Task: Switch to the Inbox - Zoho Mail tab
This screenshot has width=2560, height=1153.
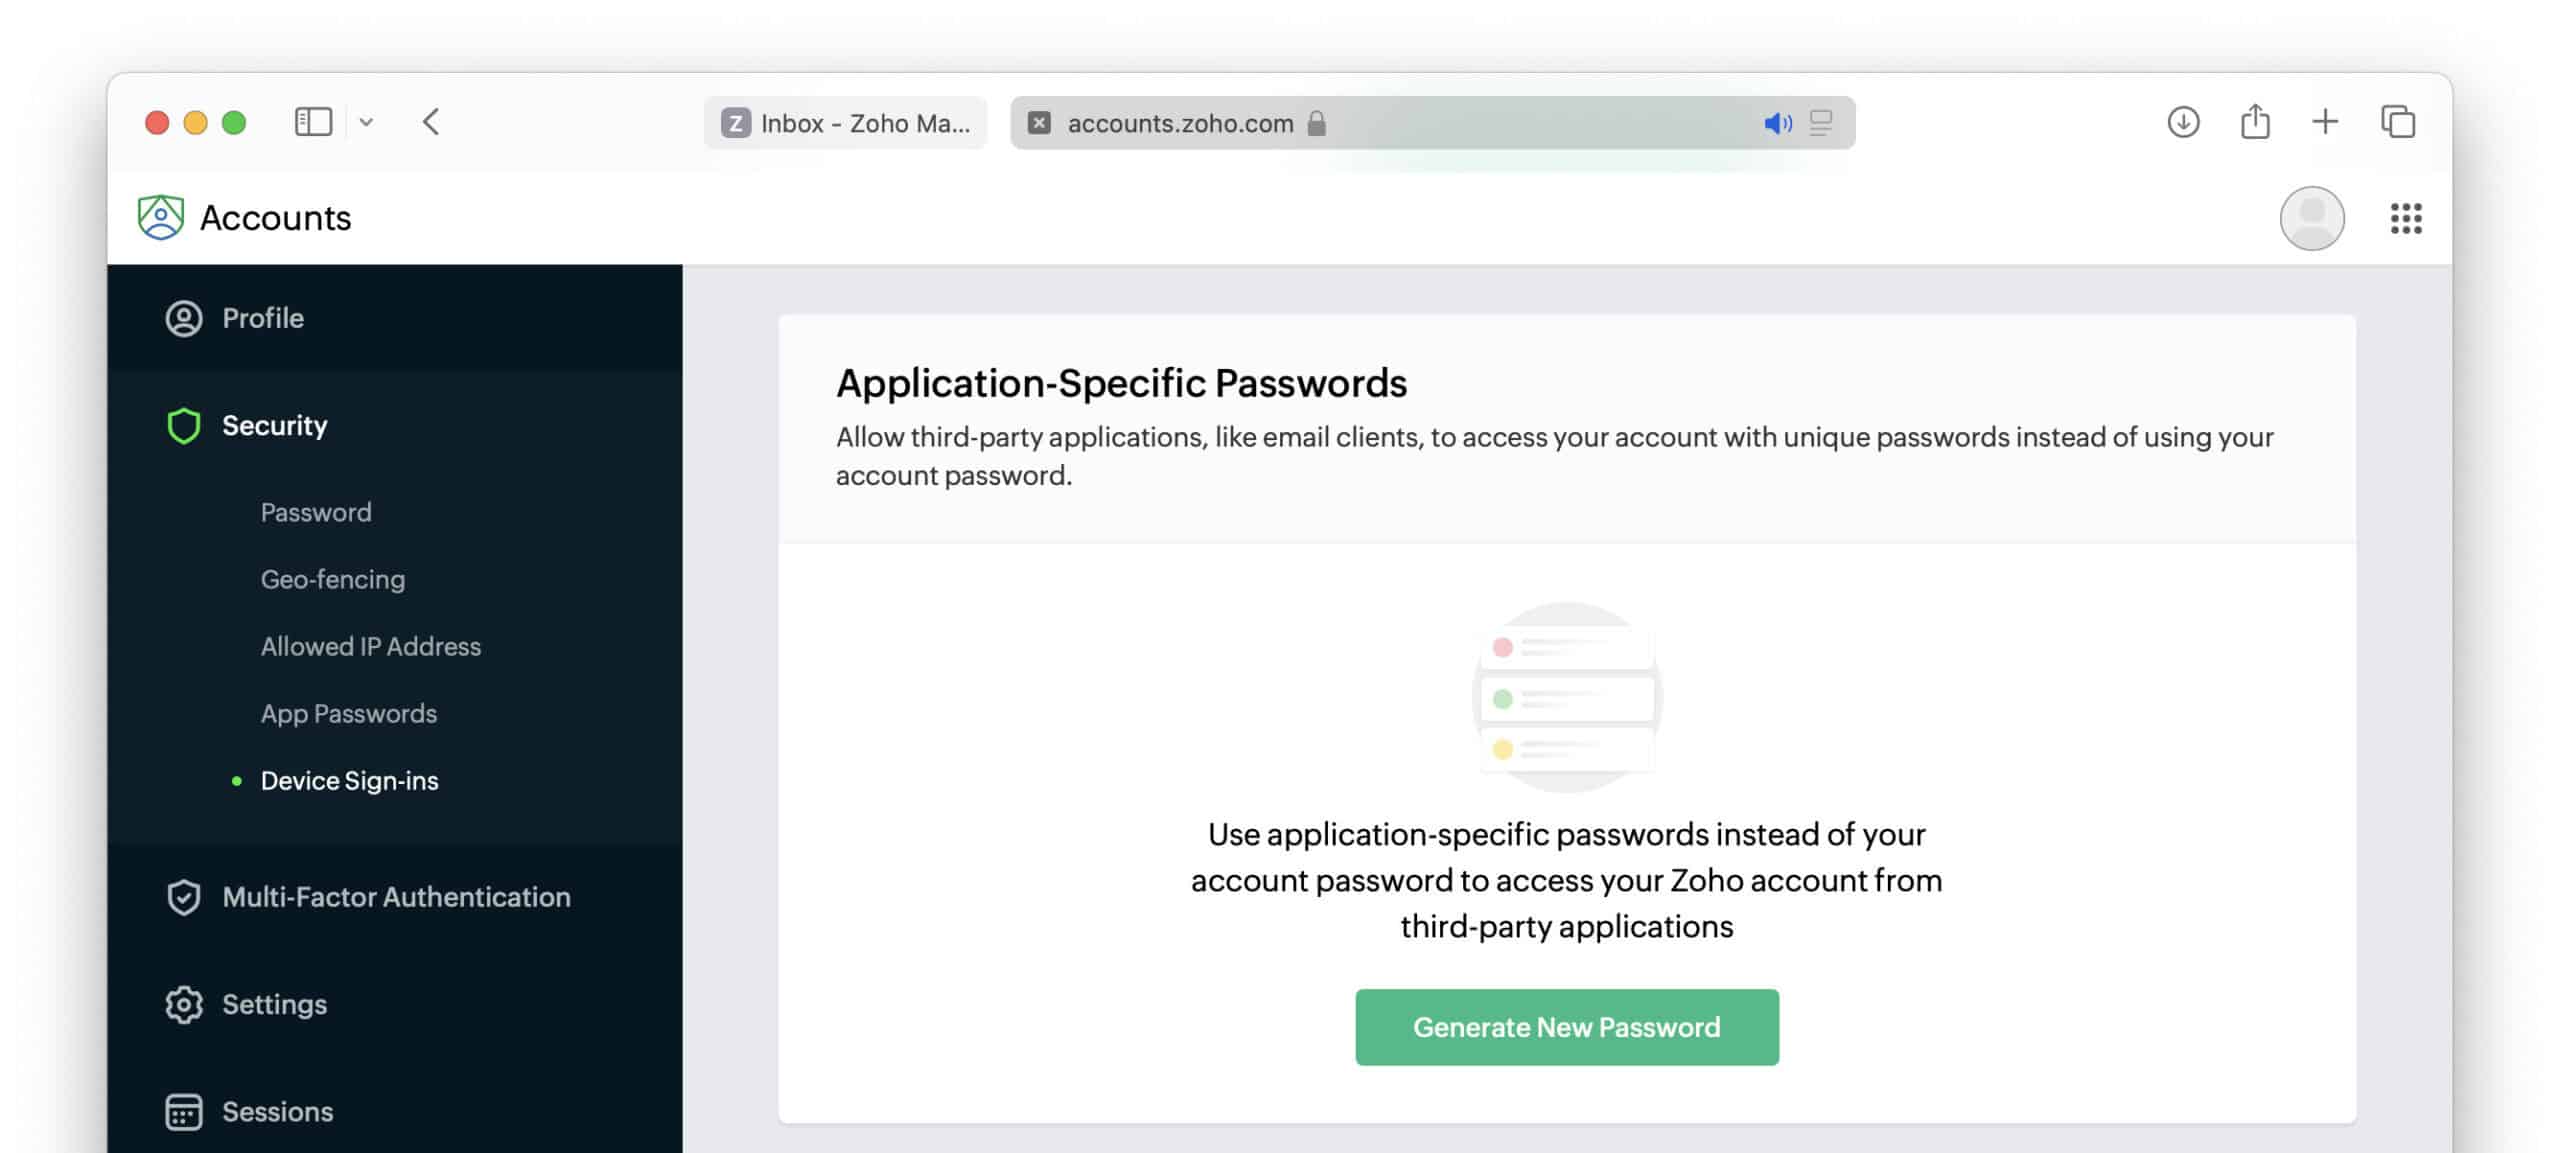Action: (x=845, y=124)
